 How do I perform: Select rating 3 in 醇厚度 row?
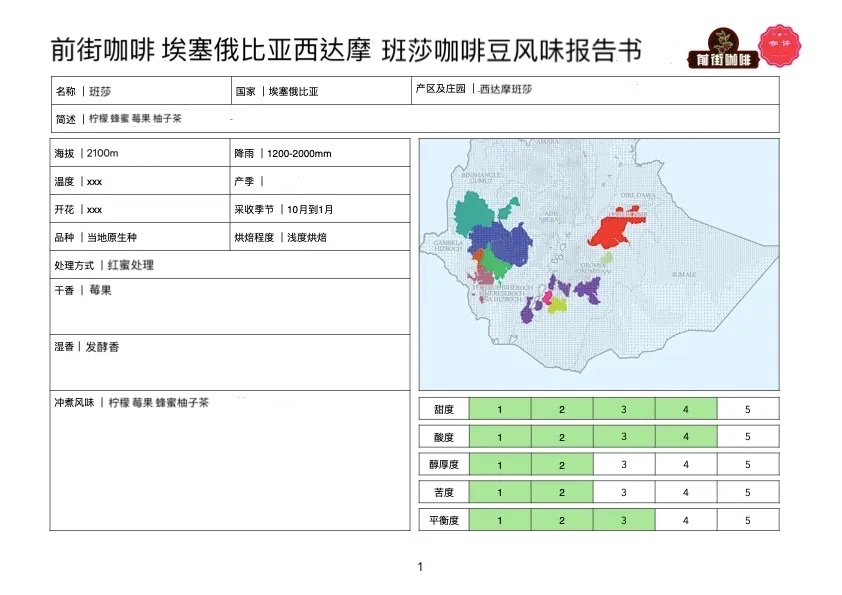click(624, 465)
